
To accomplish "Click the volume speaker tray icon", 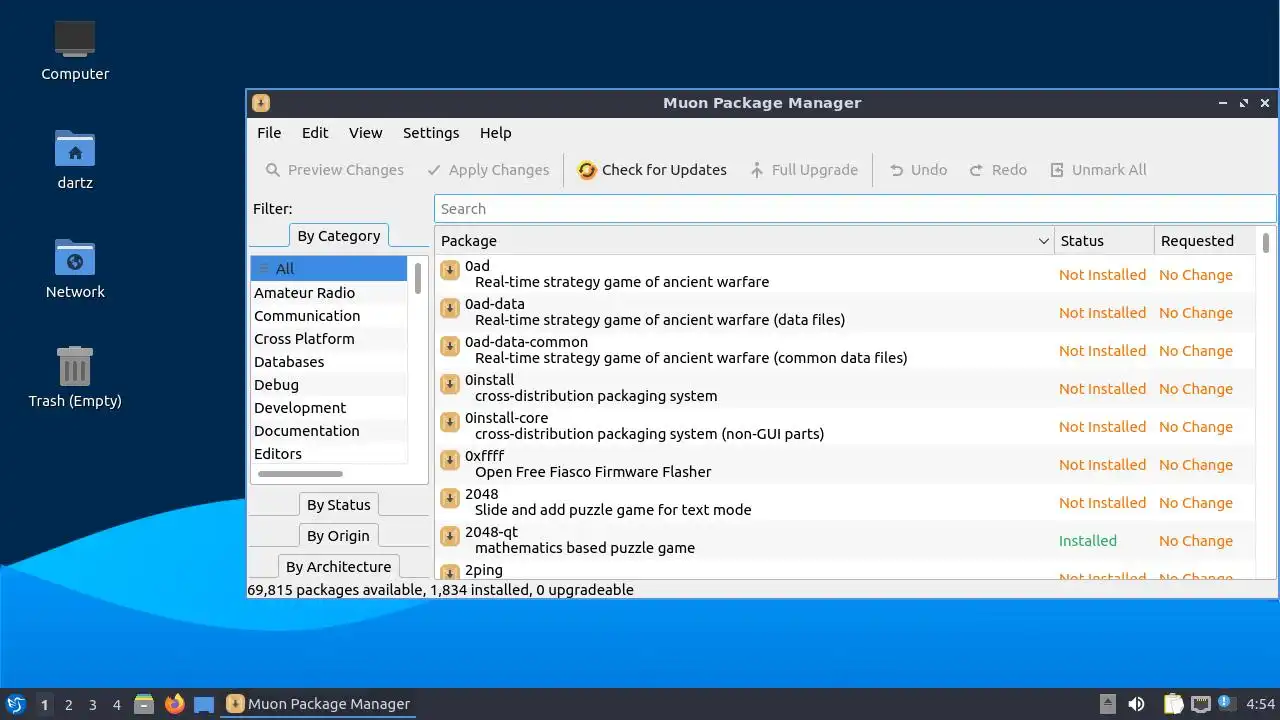I will pyautogui.click(x=1137, y=704).
